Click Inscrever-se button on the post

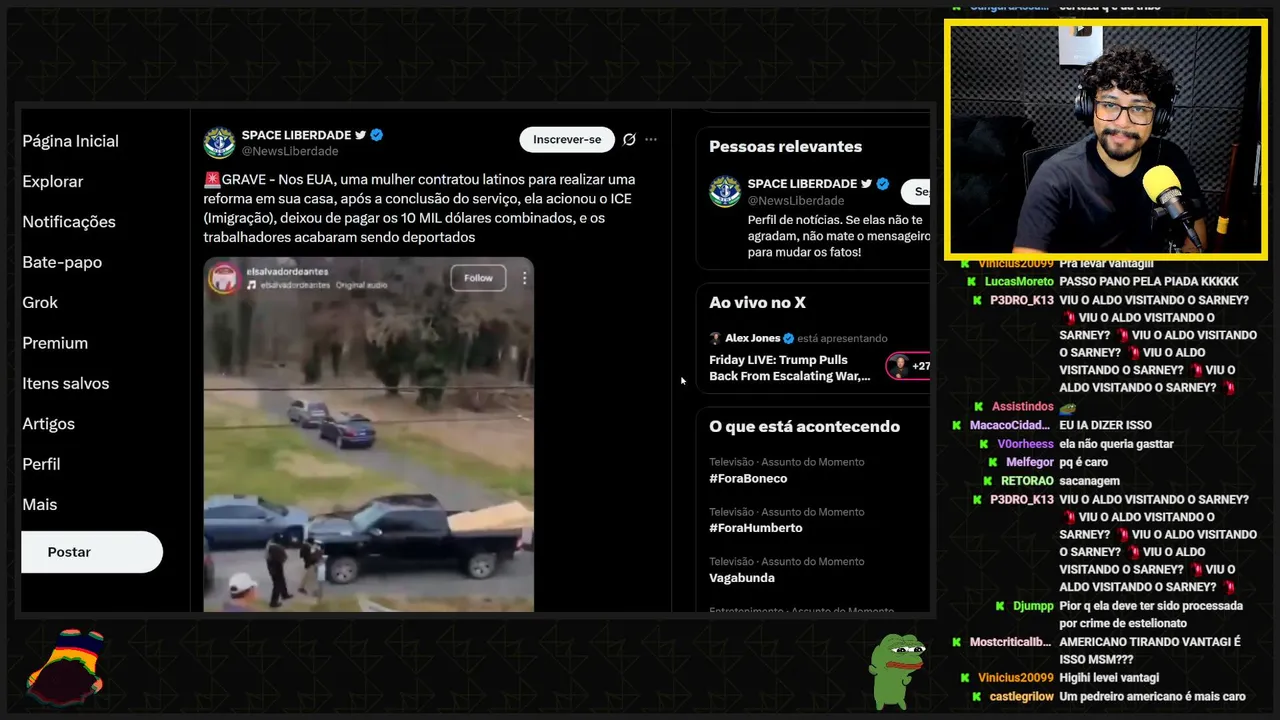point(567,139)
